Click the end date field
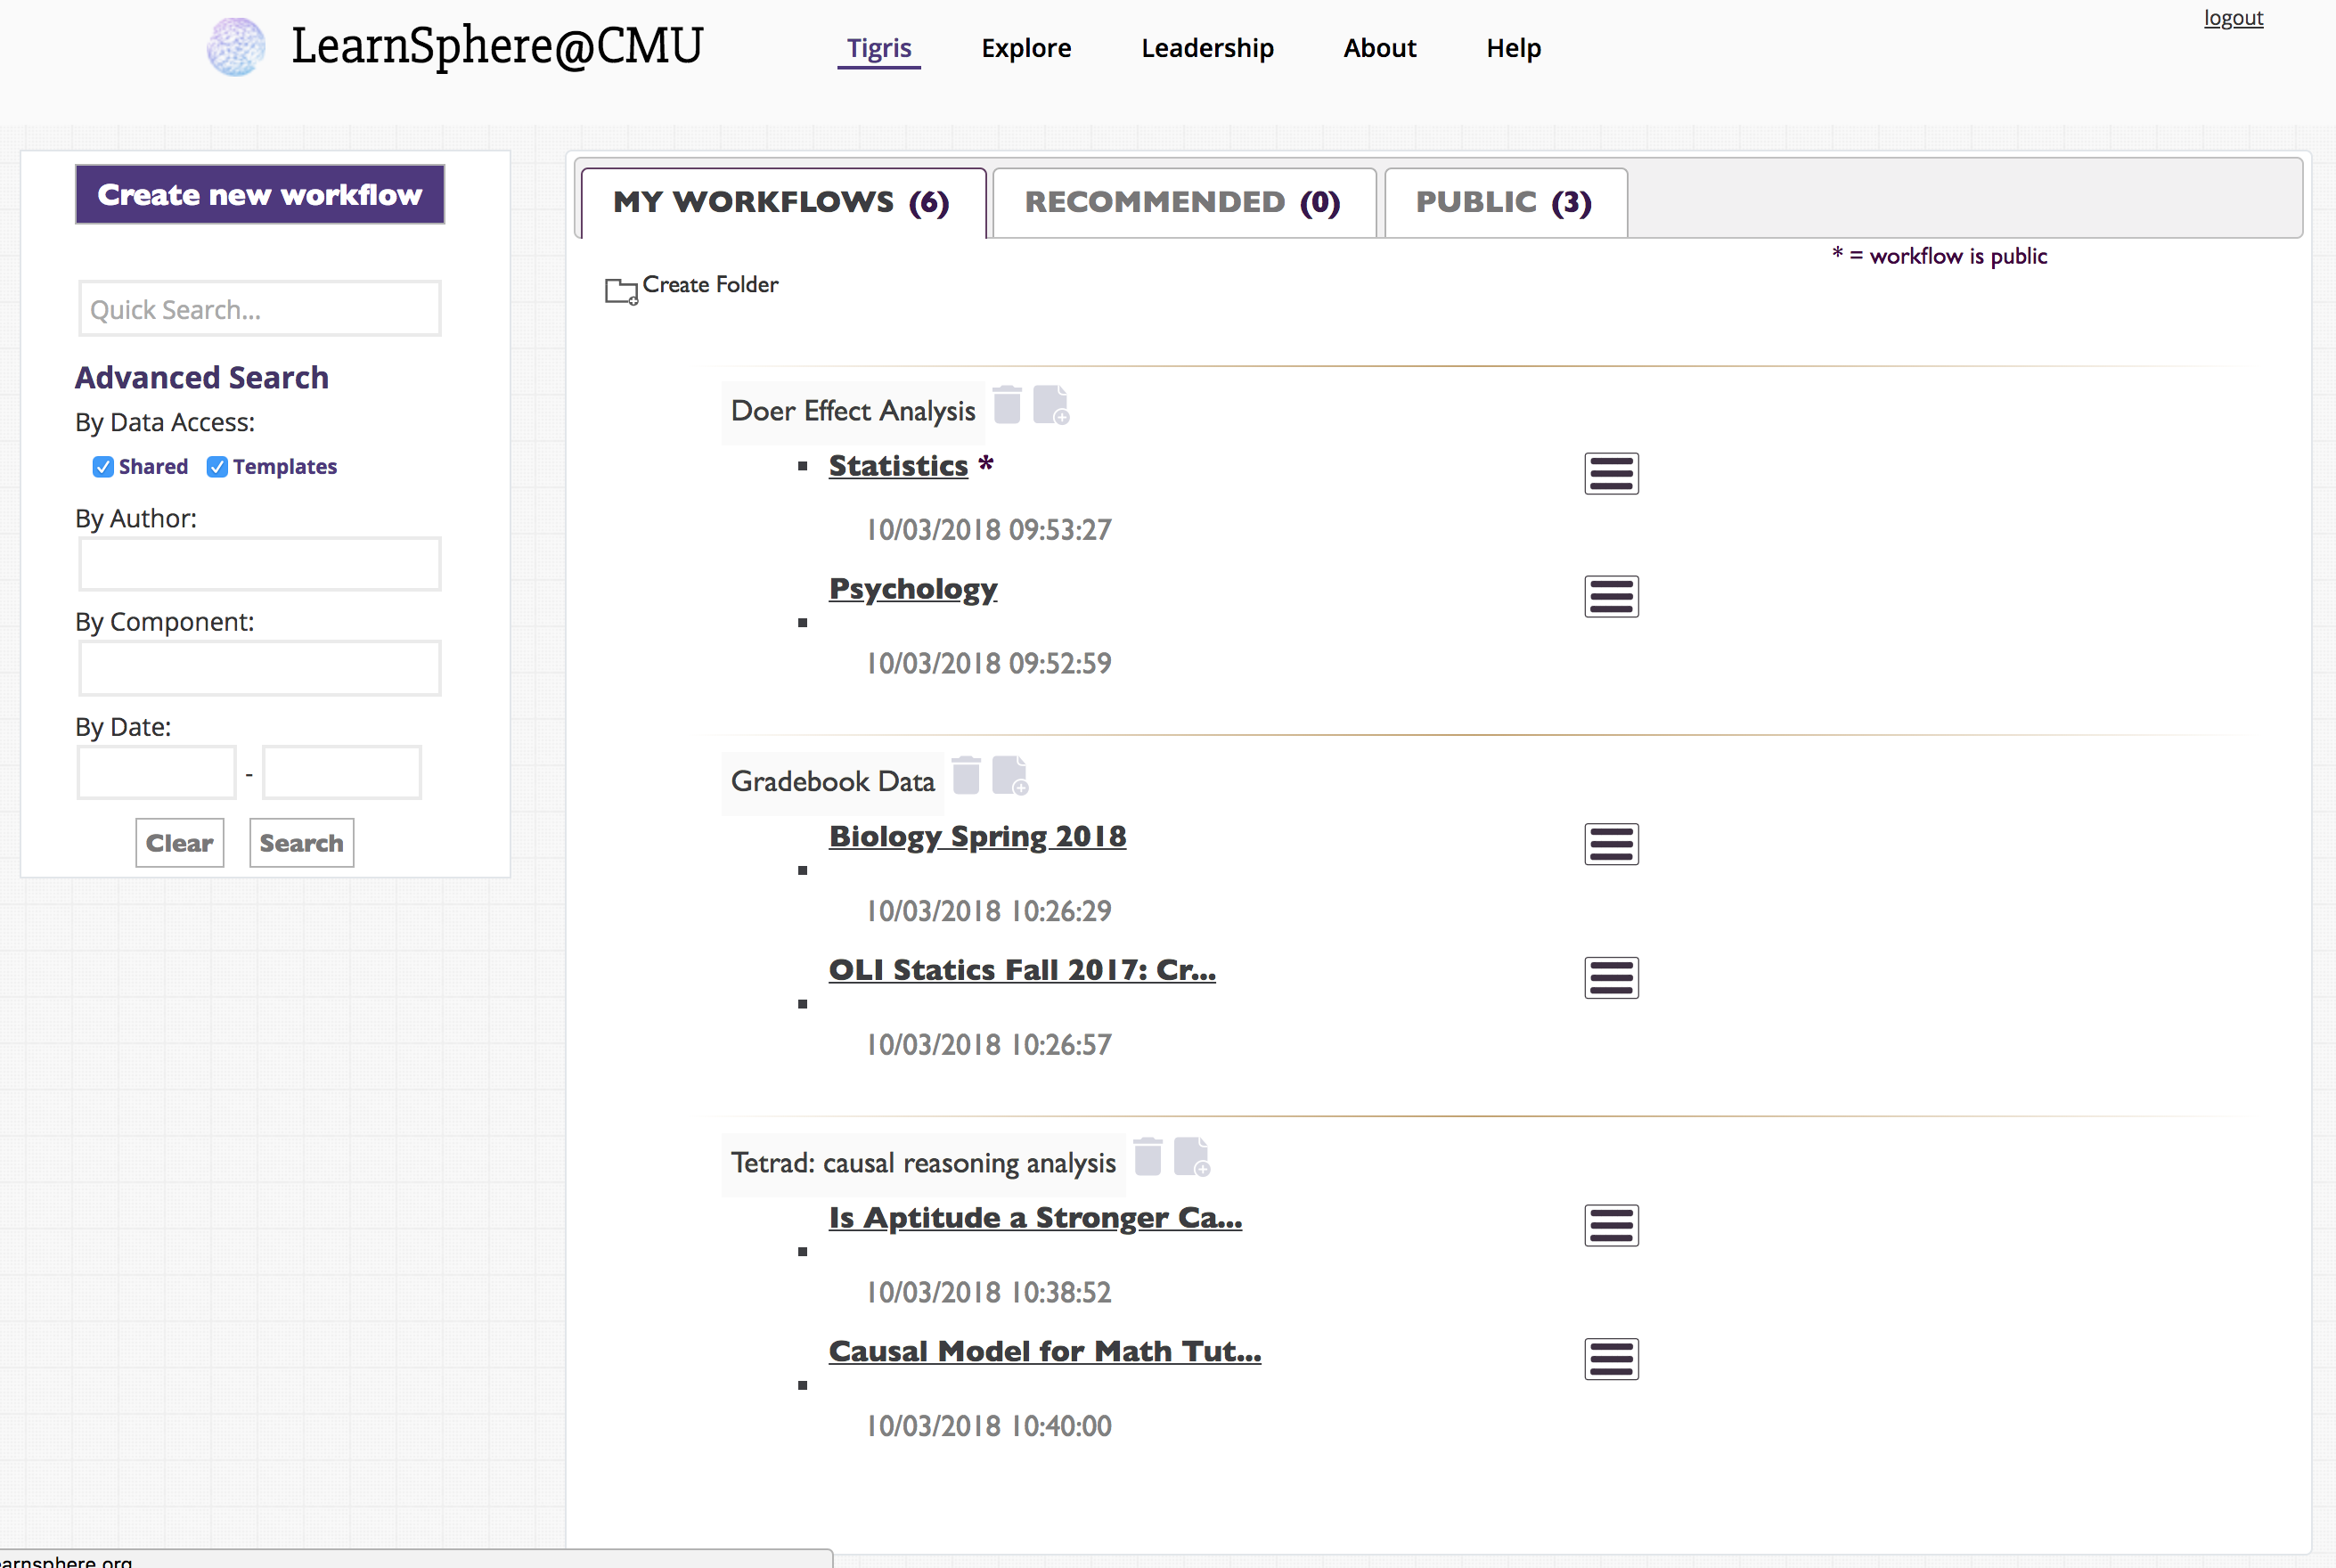This screenshot has height=1568, width=2336. click(342, 772)
